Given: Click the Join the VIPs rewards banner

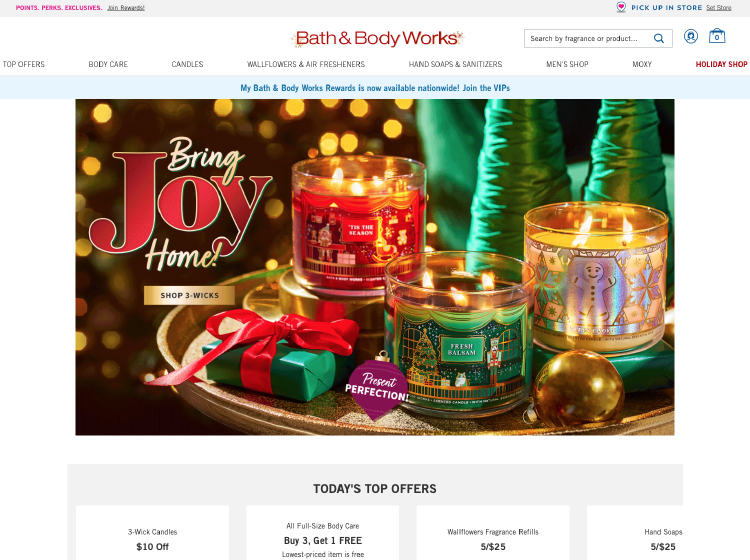Looking at the screenshot, I should [x=375, y=88].
